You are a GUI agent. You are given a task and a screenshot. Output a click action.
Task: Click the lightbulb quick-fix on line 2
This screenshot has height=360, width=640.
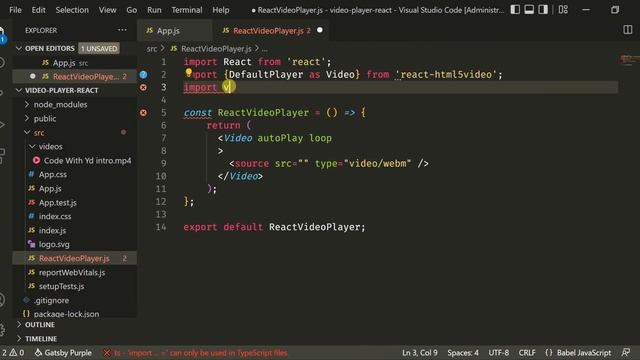pyautogui.click(x=189, y=72)
